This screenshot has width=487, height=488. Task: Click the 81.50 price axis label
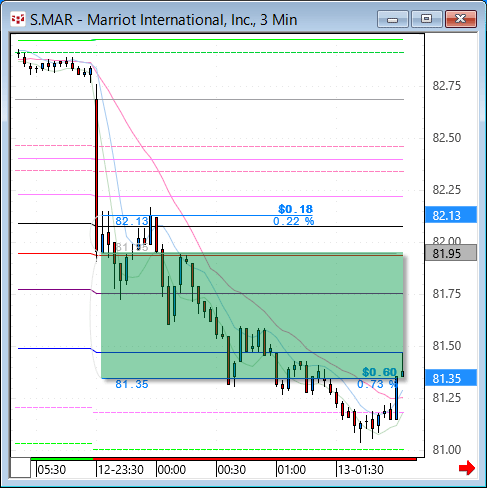point(447,345)
